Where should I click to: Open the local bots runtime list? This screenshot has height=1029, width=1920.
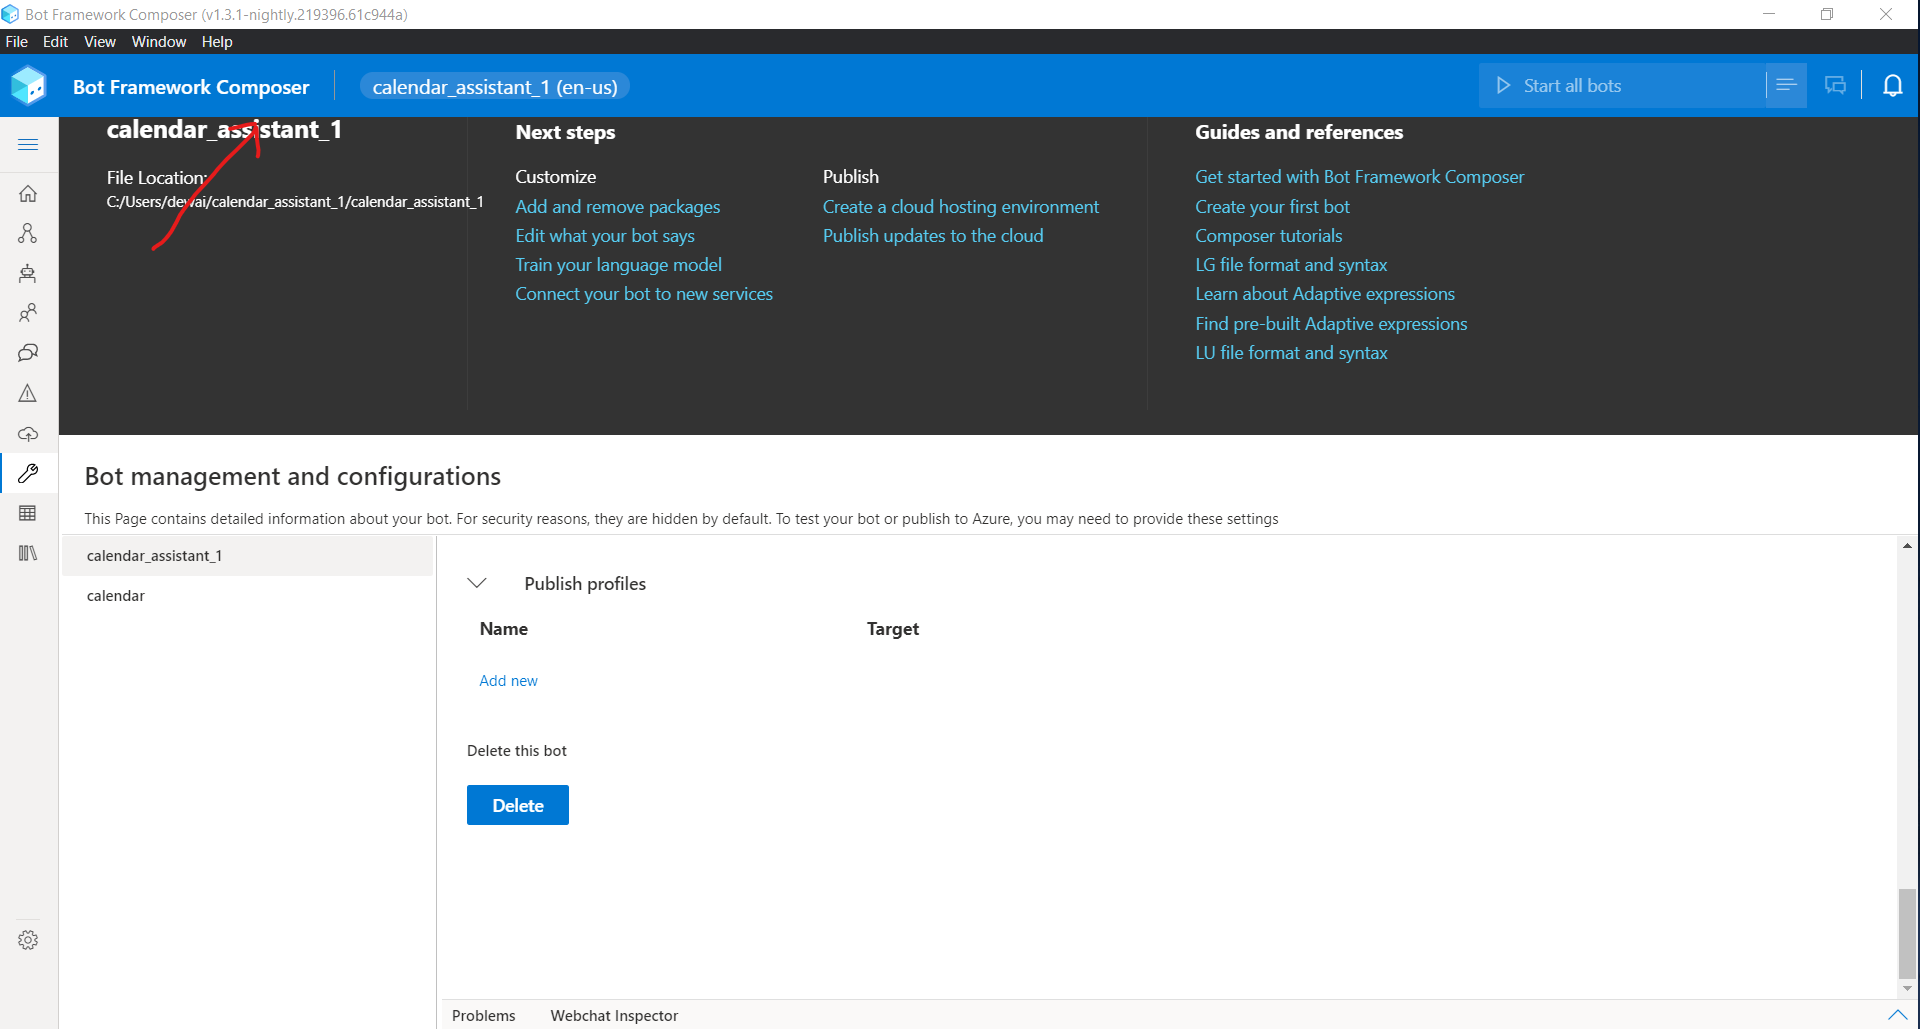coord(1787,85)
